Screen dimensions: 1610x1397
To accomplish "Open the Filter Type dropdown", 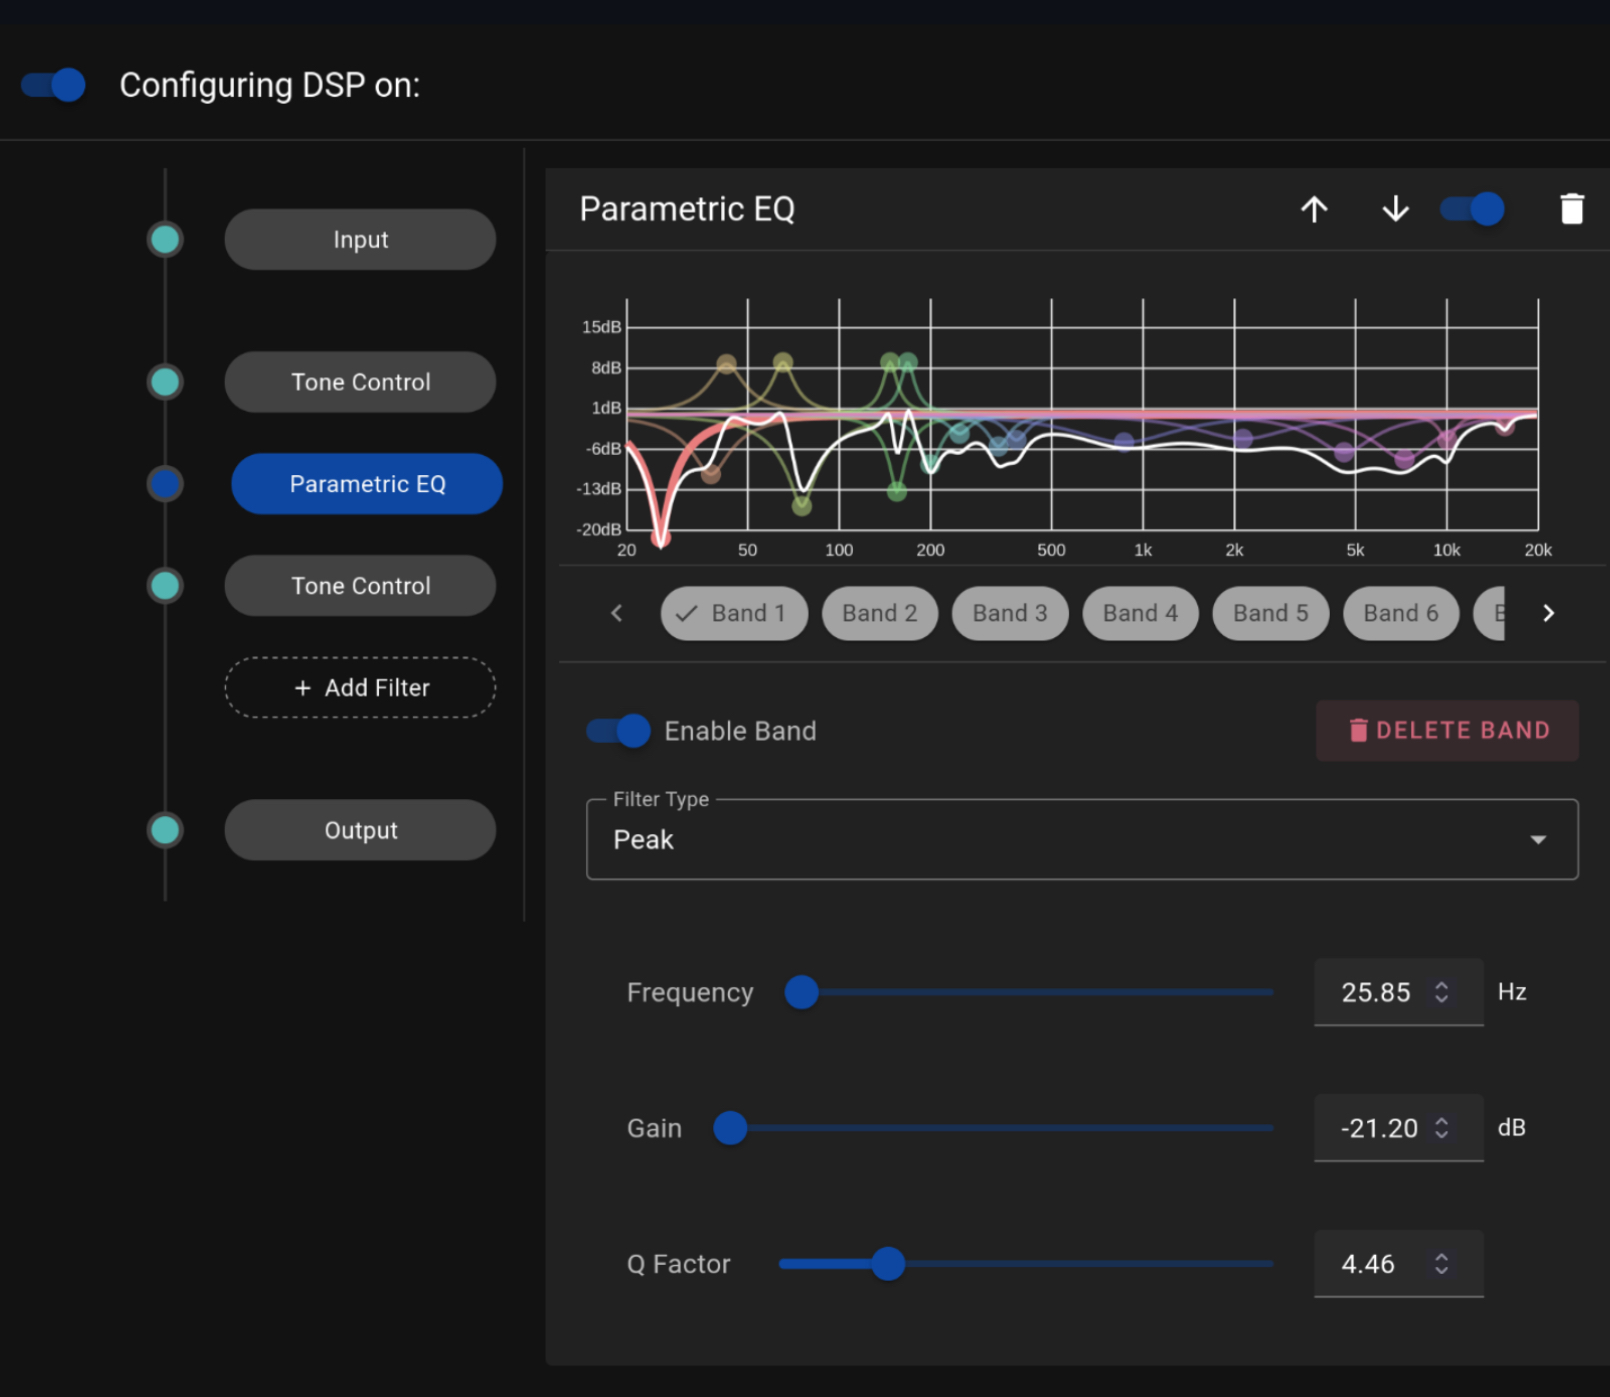I will (x=1081, y=840).
